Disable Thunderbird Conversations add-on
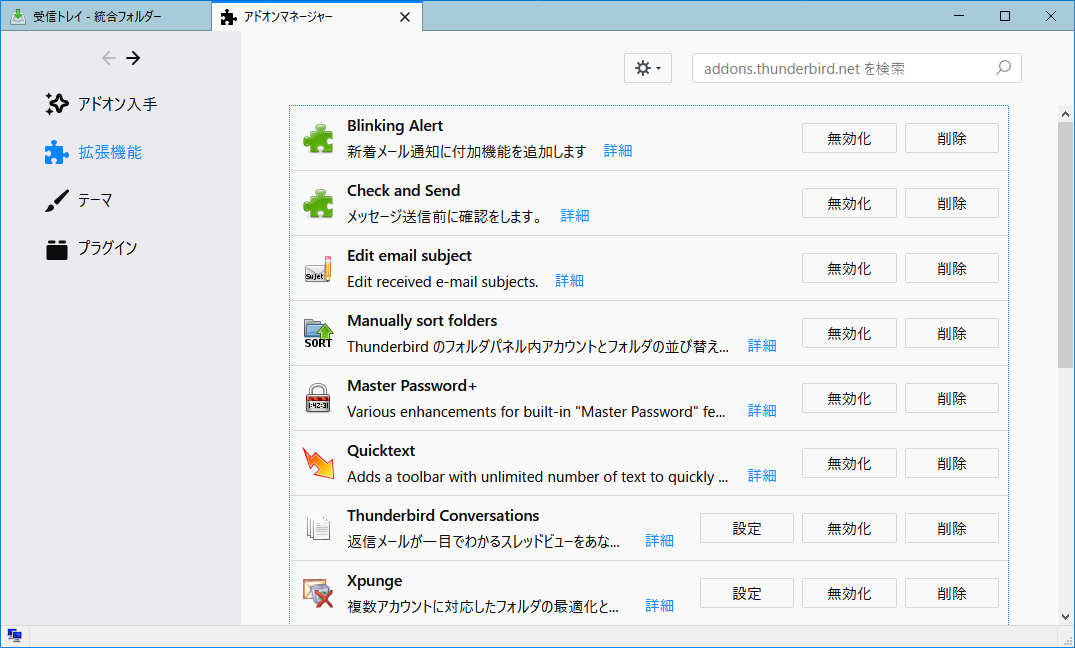1075x648 pixels. (849, 528)
